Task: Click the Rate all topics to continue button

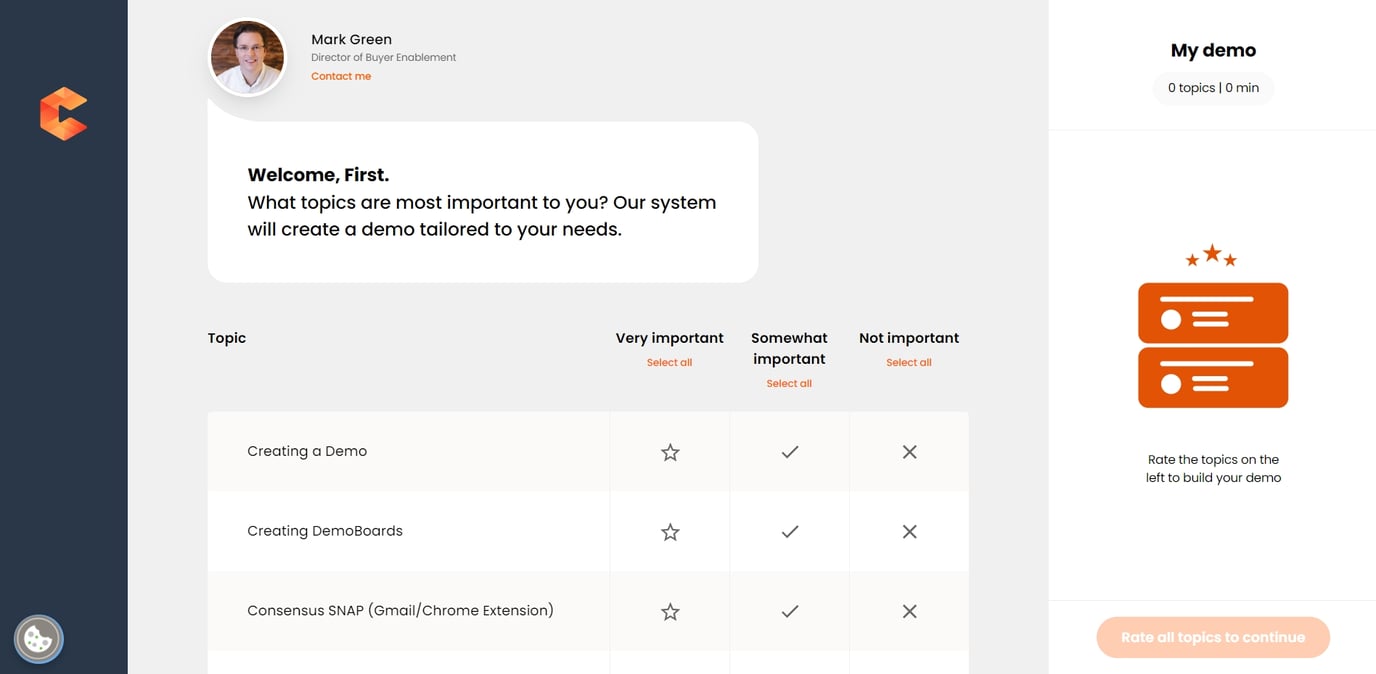Action: pyautogui.click(x=1212, y=637)
